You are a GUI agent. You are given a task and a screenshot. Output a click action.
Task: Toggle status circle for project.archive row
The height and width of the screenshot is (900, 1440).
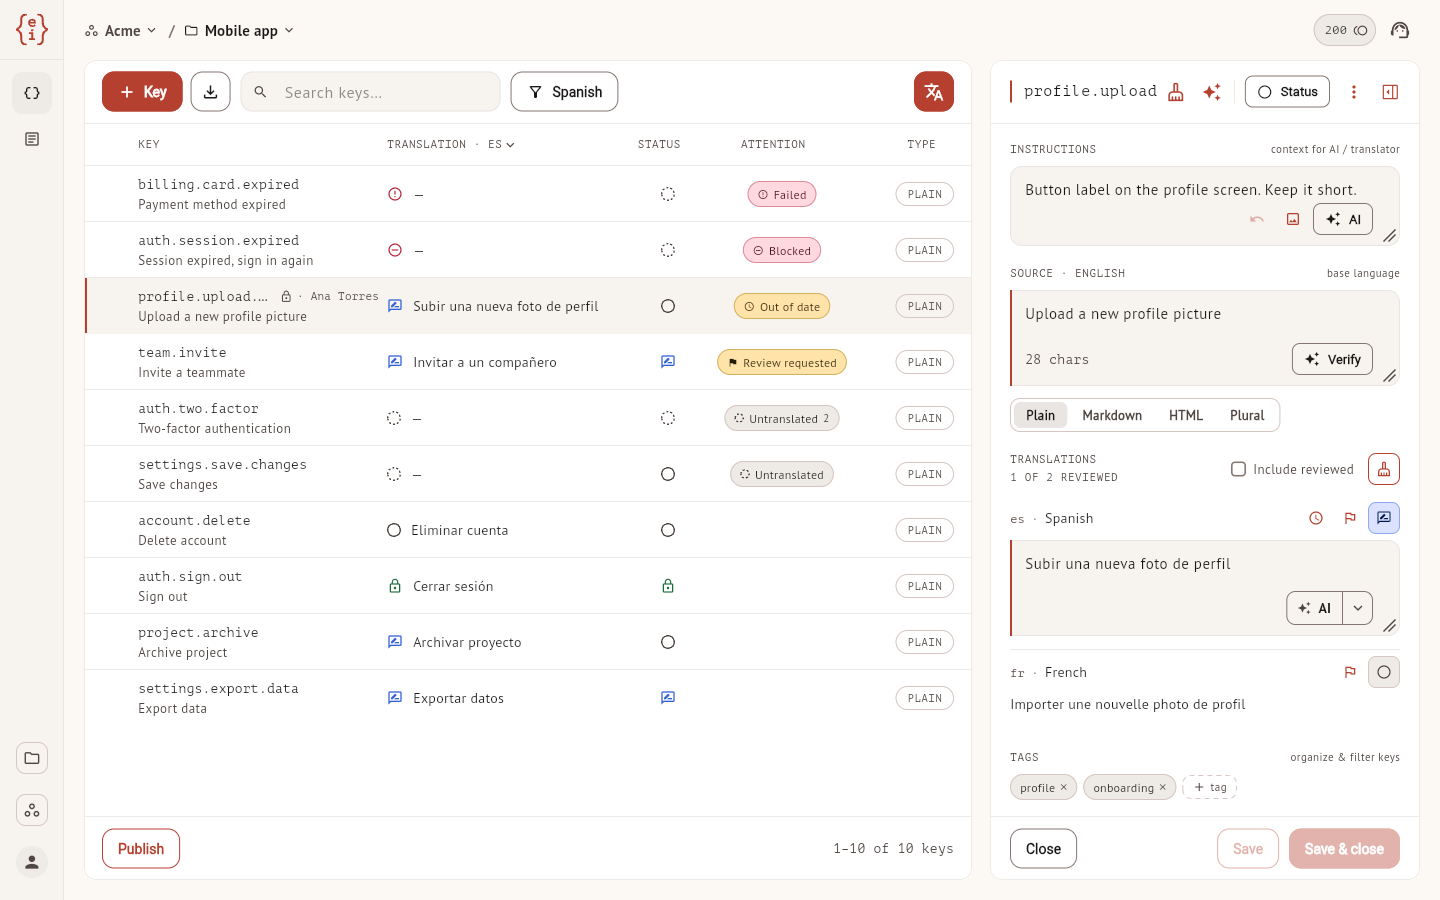(x=668, y=642)
